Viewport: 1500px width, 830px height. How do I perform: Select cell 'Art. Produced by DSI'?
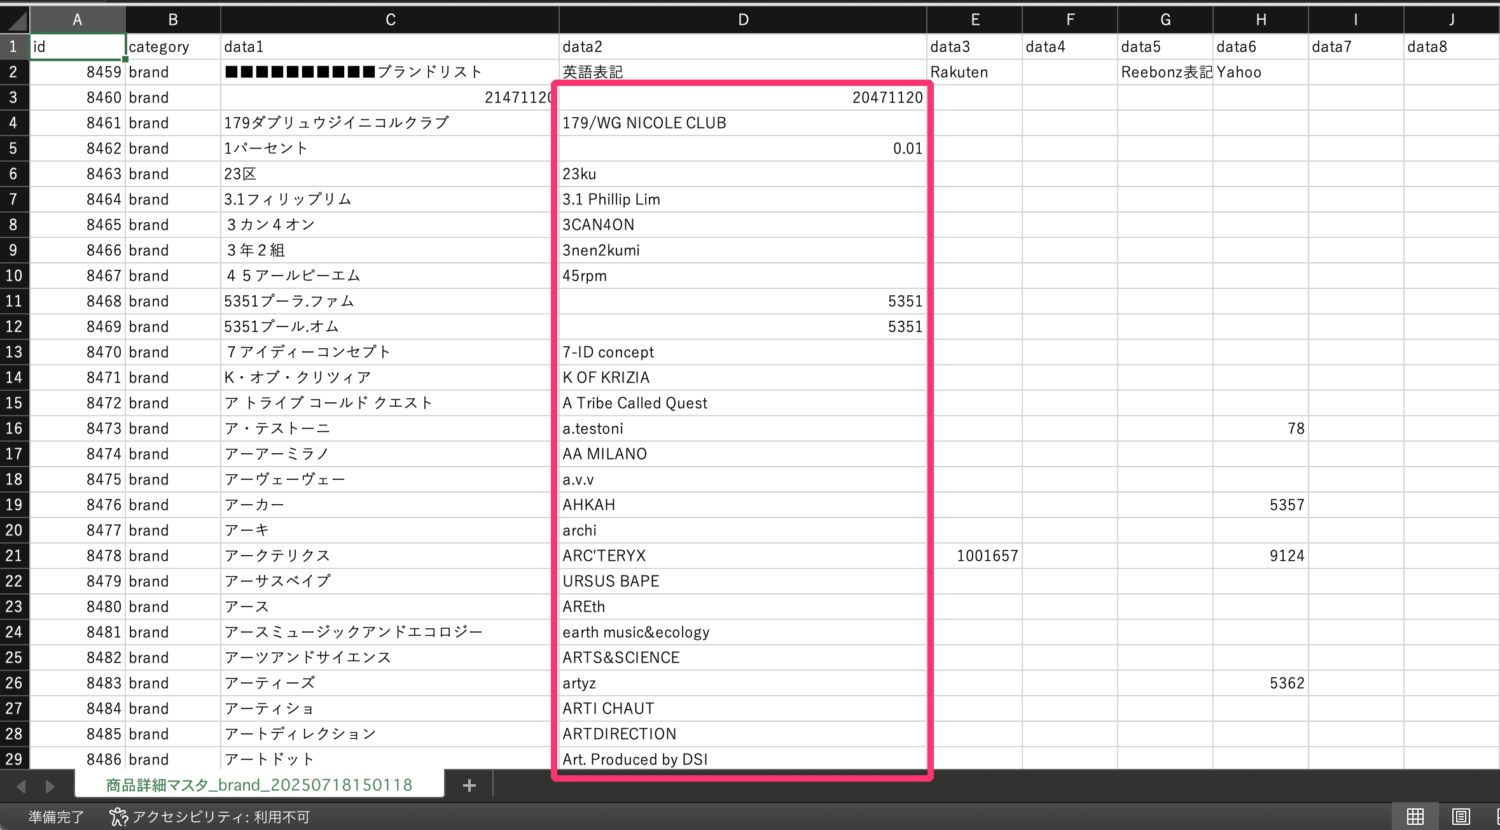(743, 759)
